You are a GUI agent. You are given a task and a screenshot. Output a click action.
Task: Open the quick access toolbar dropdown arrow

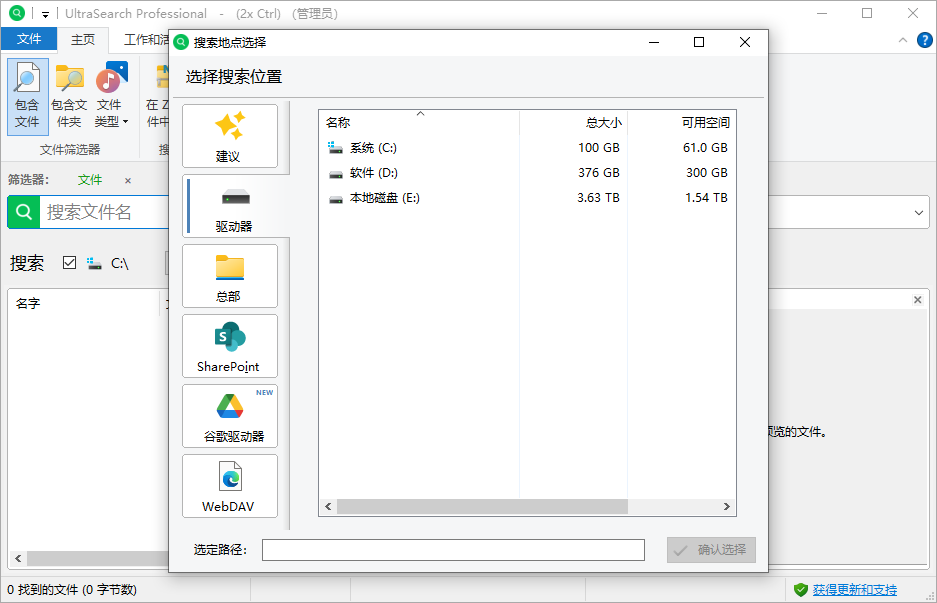coord(44,13)
